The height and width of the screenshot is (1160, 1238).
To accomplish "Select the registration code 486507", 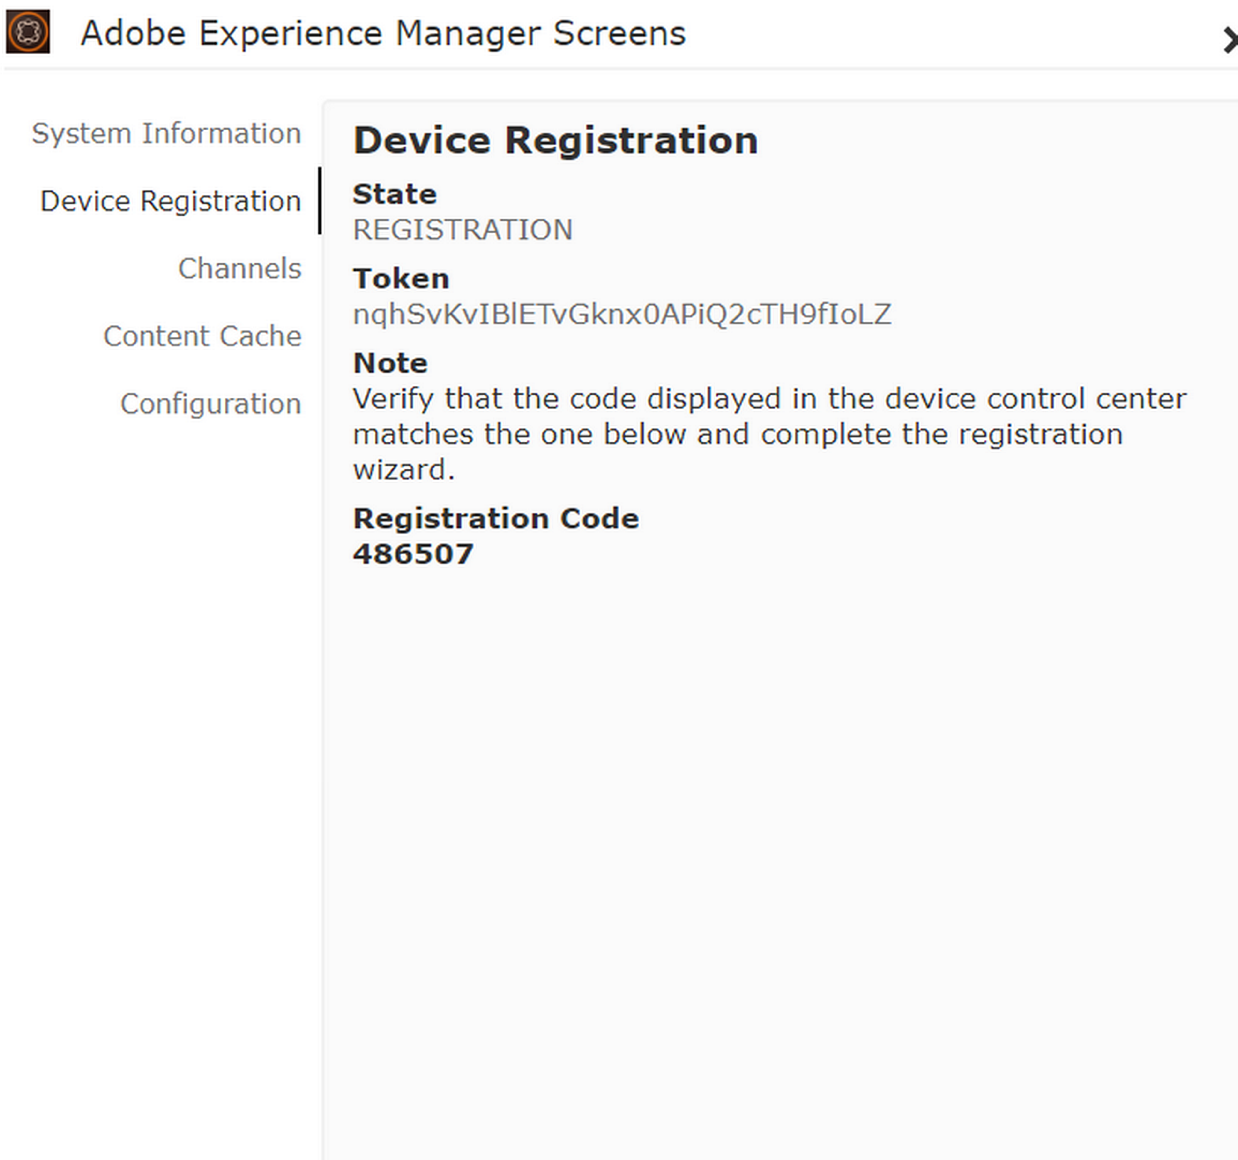I will click(413, 554).
